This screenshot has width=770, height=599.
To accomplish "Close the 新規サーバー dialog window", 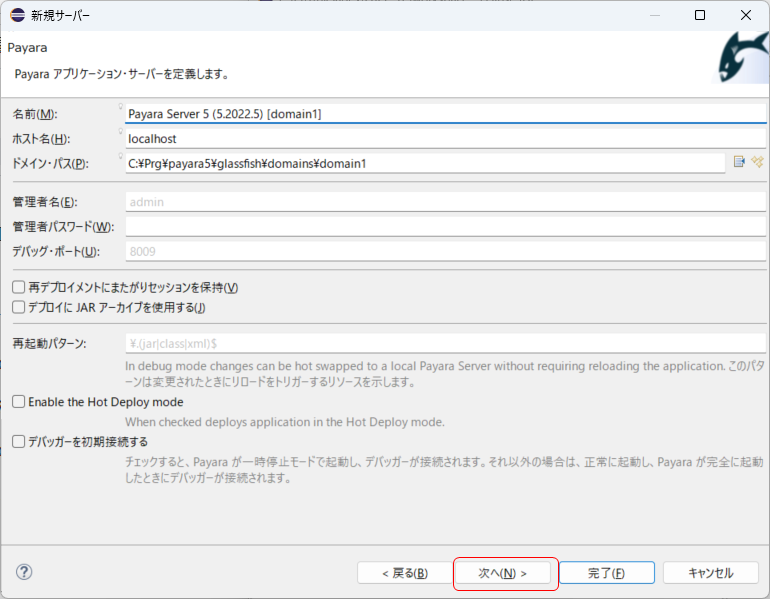I will pos(746,15).
